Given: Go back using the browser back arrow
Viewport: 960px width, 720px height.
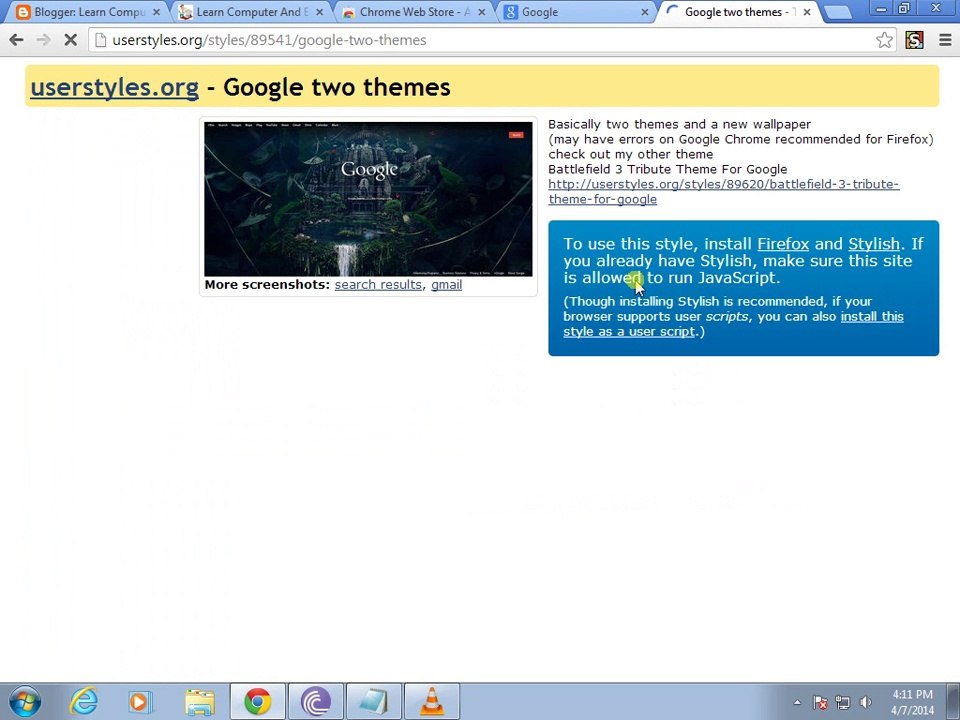Looking at the screenshot, I should 17,40.
